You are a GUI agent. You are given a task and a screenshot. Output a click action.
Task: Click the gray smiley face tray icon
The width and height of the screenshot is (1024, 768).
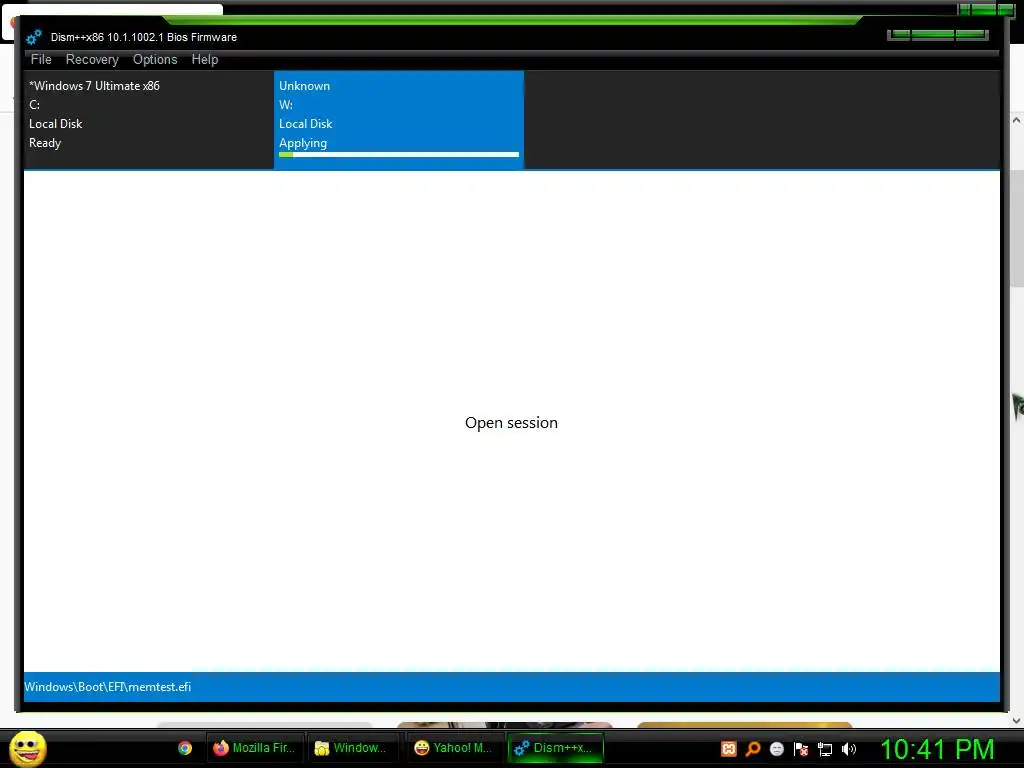pyautogui.click(x=776, y=749)
